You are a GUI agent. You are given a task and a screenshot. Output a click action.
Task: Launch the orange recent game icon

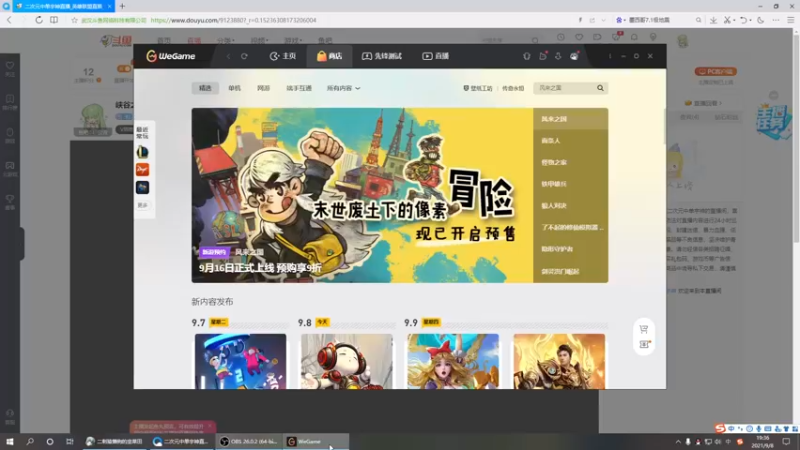142,169
